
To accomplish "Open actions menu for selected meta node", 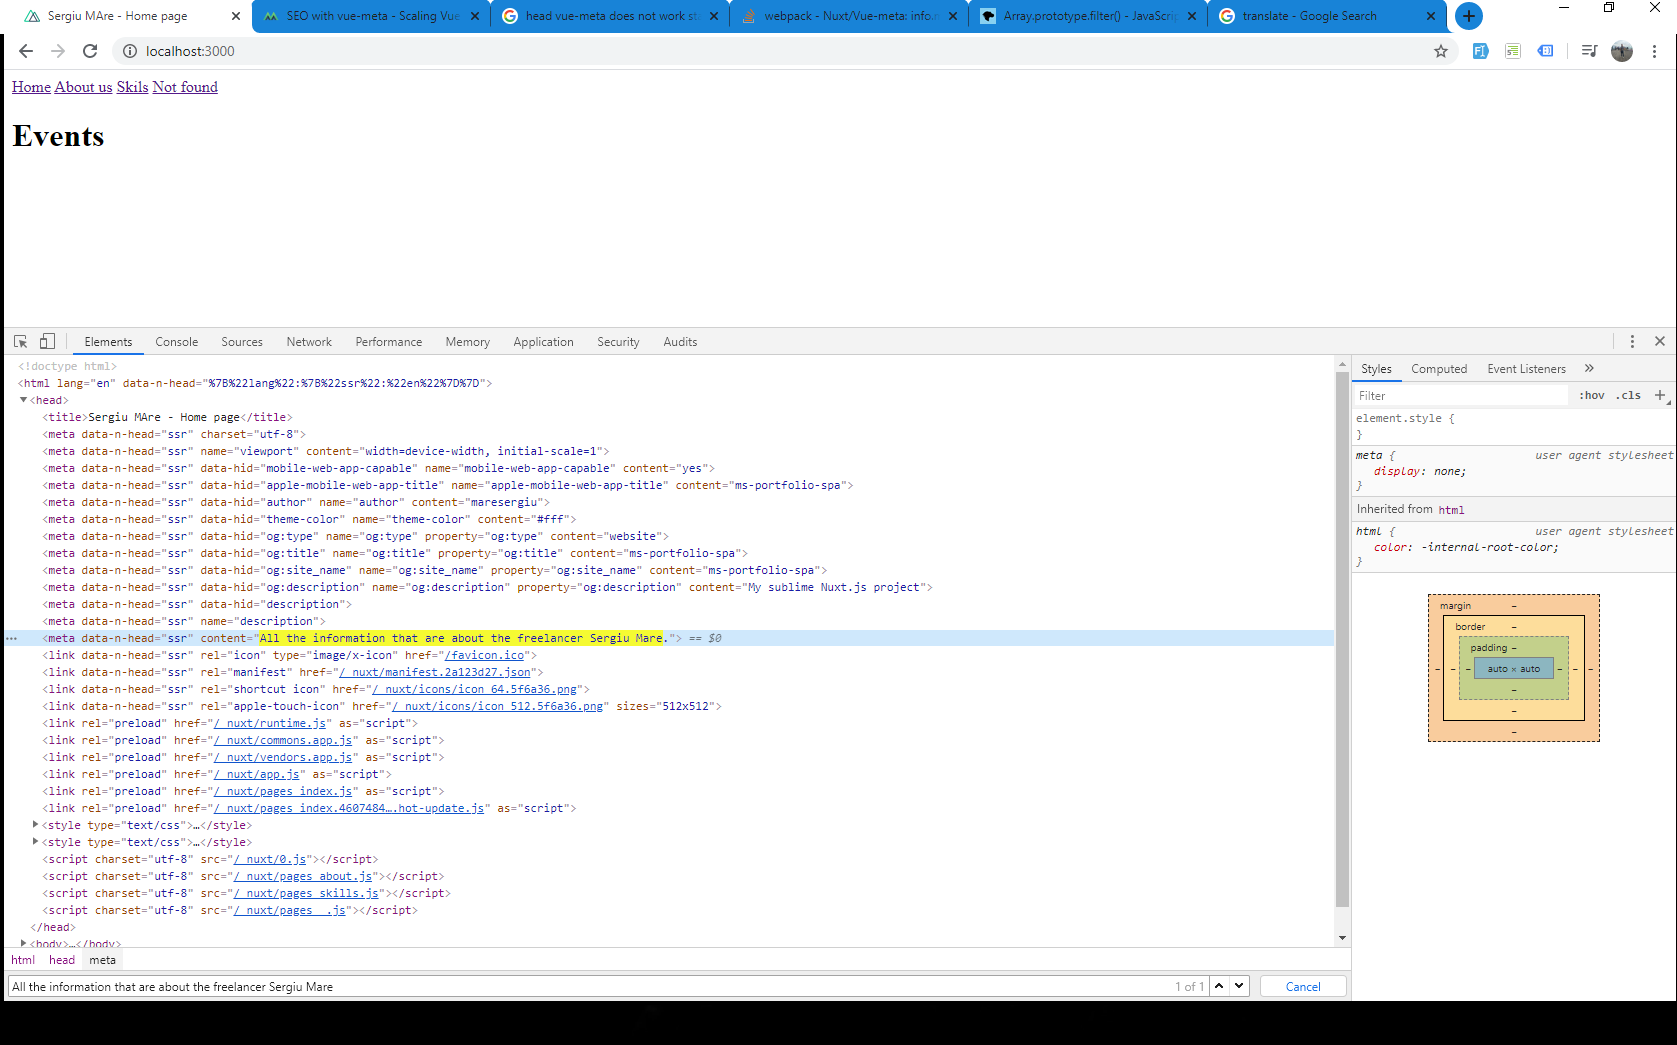I will point(11,638).
